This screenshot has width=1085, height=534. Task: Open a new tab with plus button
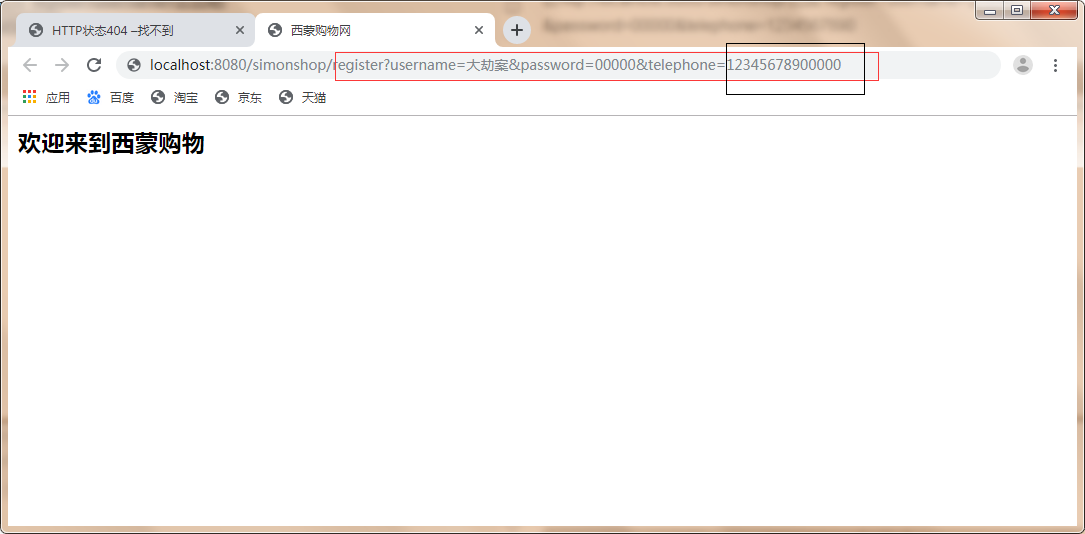516,30
